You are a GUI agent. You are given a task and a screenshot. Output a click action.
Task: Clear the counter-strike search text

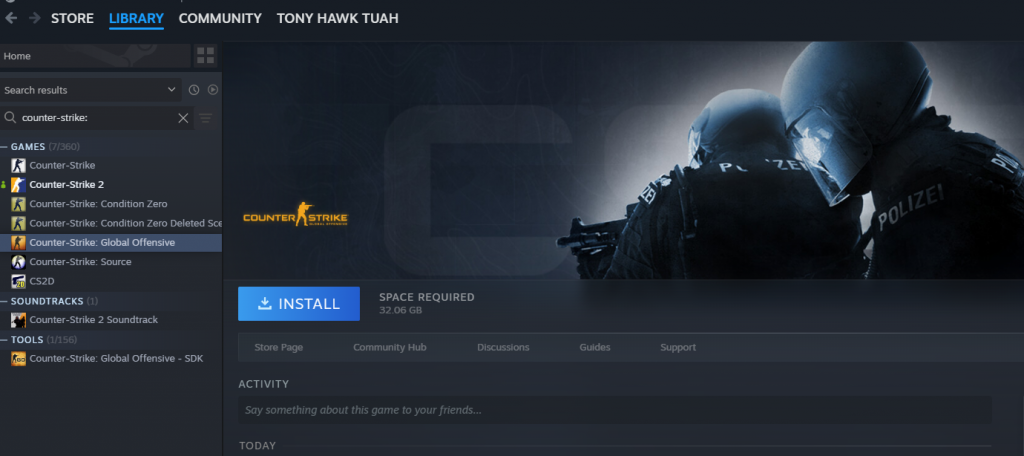(x=183, y=118)
